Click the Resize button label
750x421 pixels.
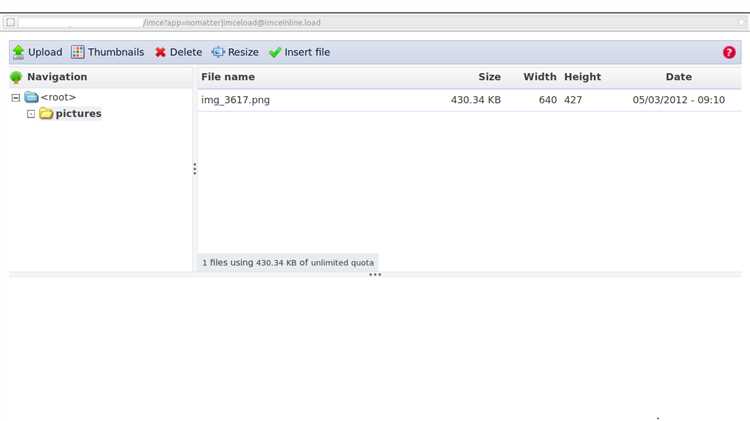click(x=243, y=52)
